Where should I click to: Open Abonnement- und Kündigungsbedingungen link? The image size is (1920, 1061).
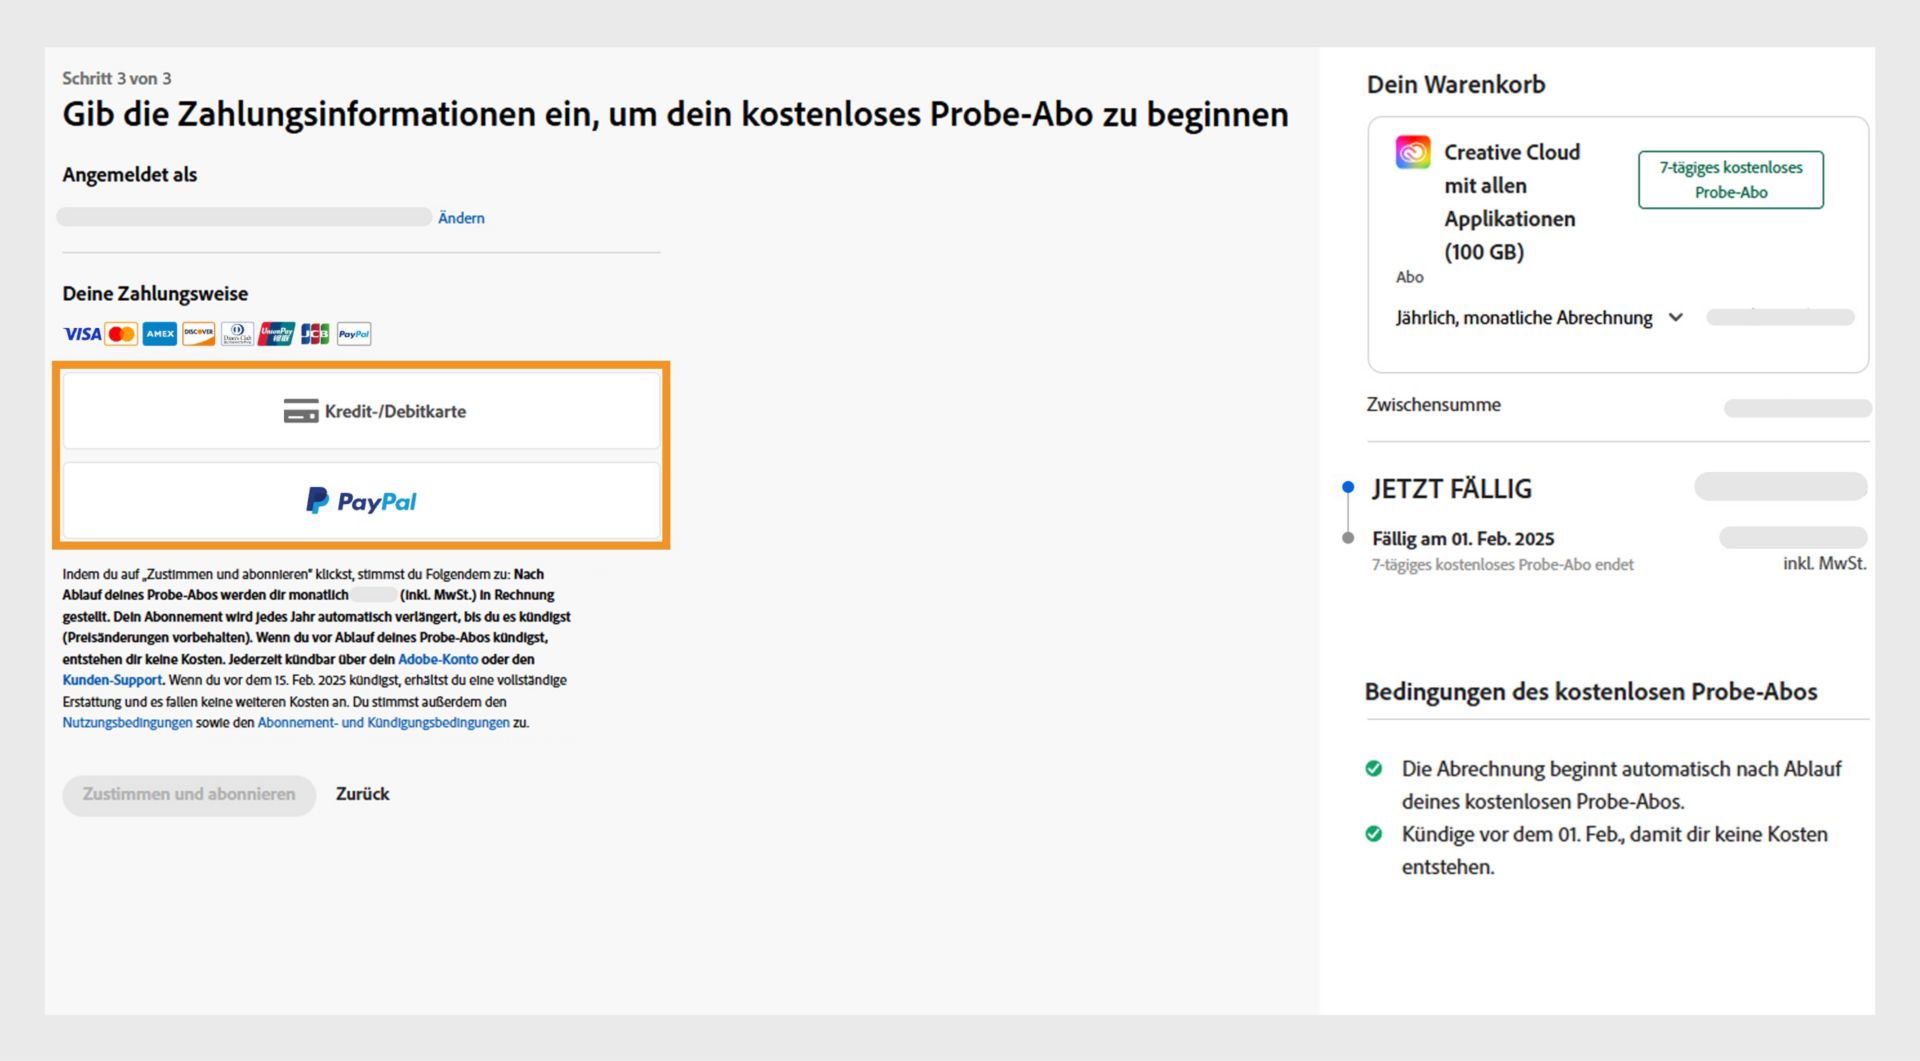coord(383,723)
